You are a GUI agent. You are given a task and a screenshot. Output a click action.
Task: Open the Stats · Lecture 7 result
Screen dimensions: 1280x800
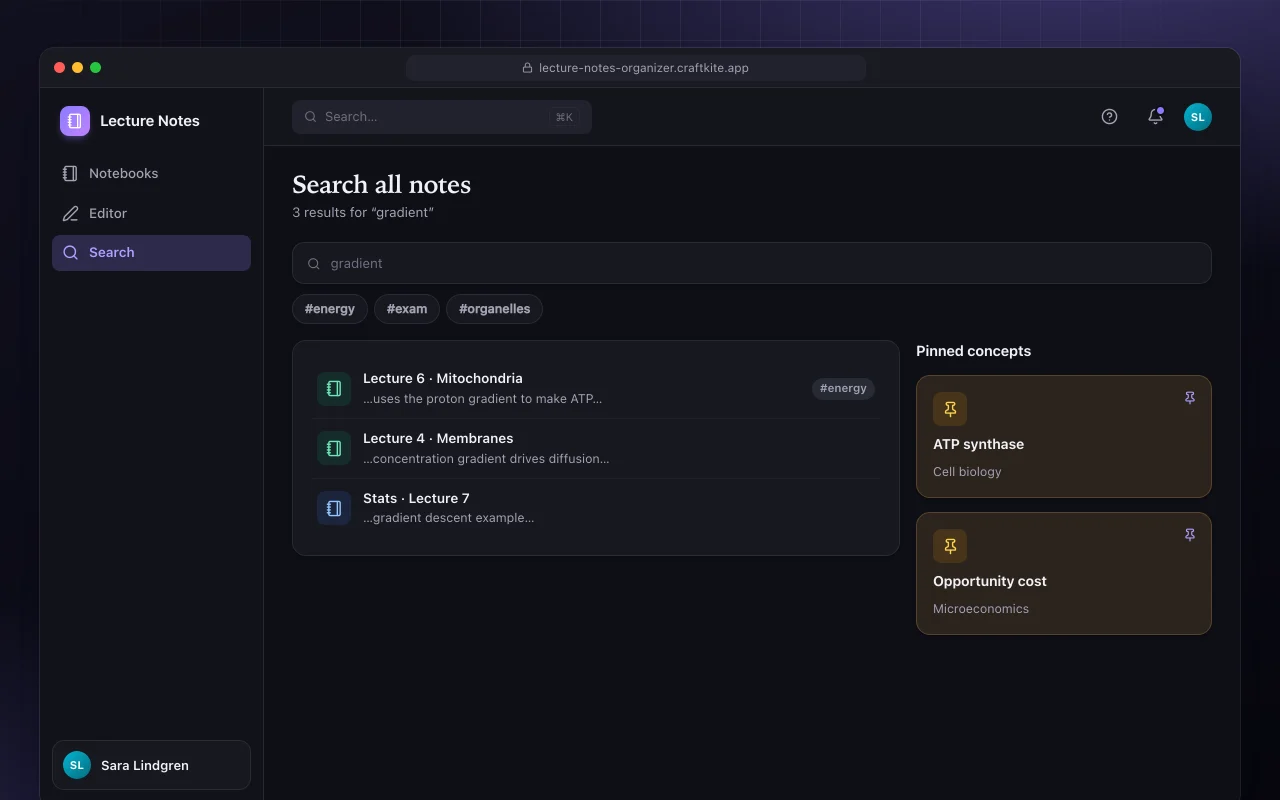[596, 508]
